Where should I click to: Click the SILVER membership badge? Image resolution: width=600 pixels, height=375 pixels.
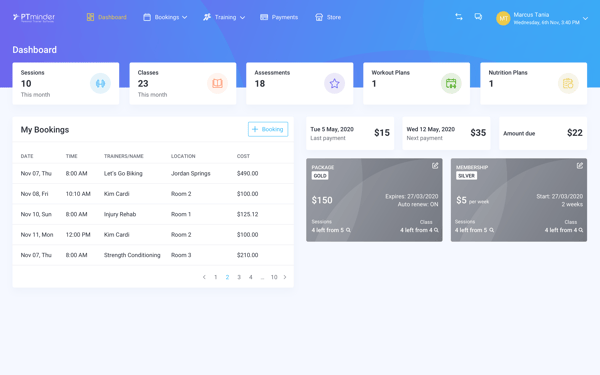pyautogui.click(x=466, y=176)
